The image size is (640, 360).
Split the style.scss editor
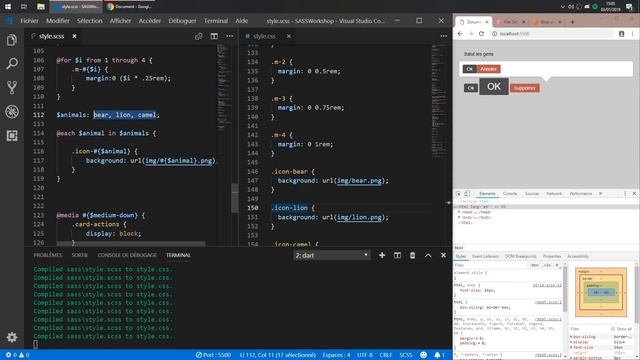[x=214, y=36]
